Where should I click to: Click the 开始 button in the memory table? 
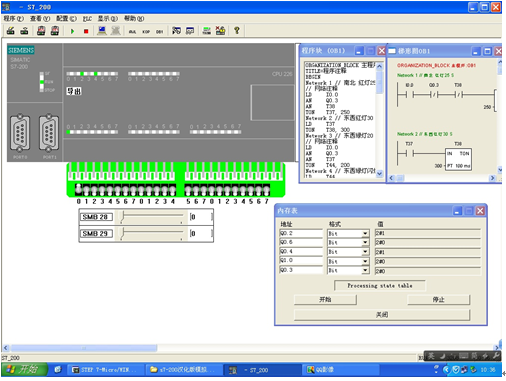point(325,299)
